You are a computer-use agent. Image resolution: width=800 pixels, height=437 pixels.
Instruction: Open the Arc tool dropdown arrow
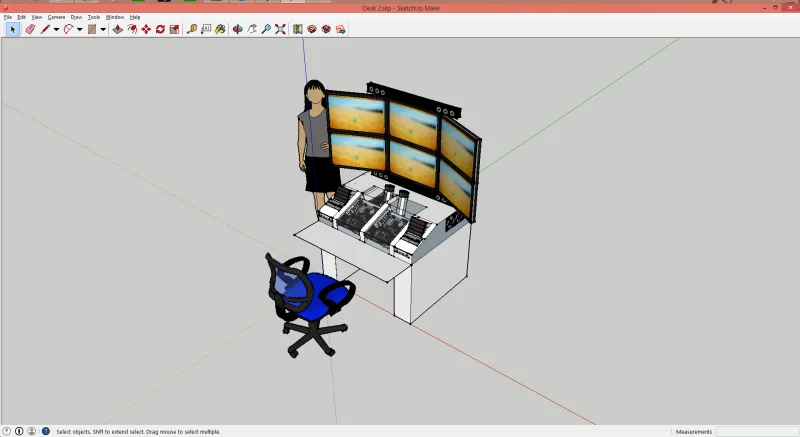click(80, 30)
